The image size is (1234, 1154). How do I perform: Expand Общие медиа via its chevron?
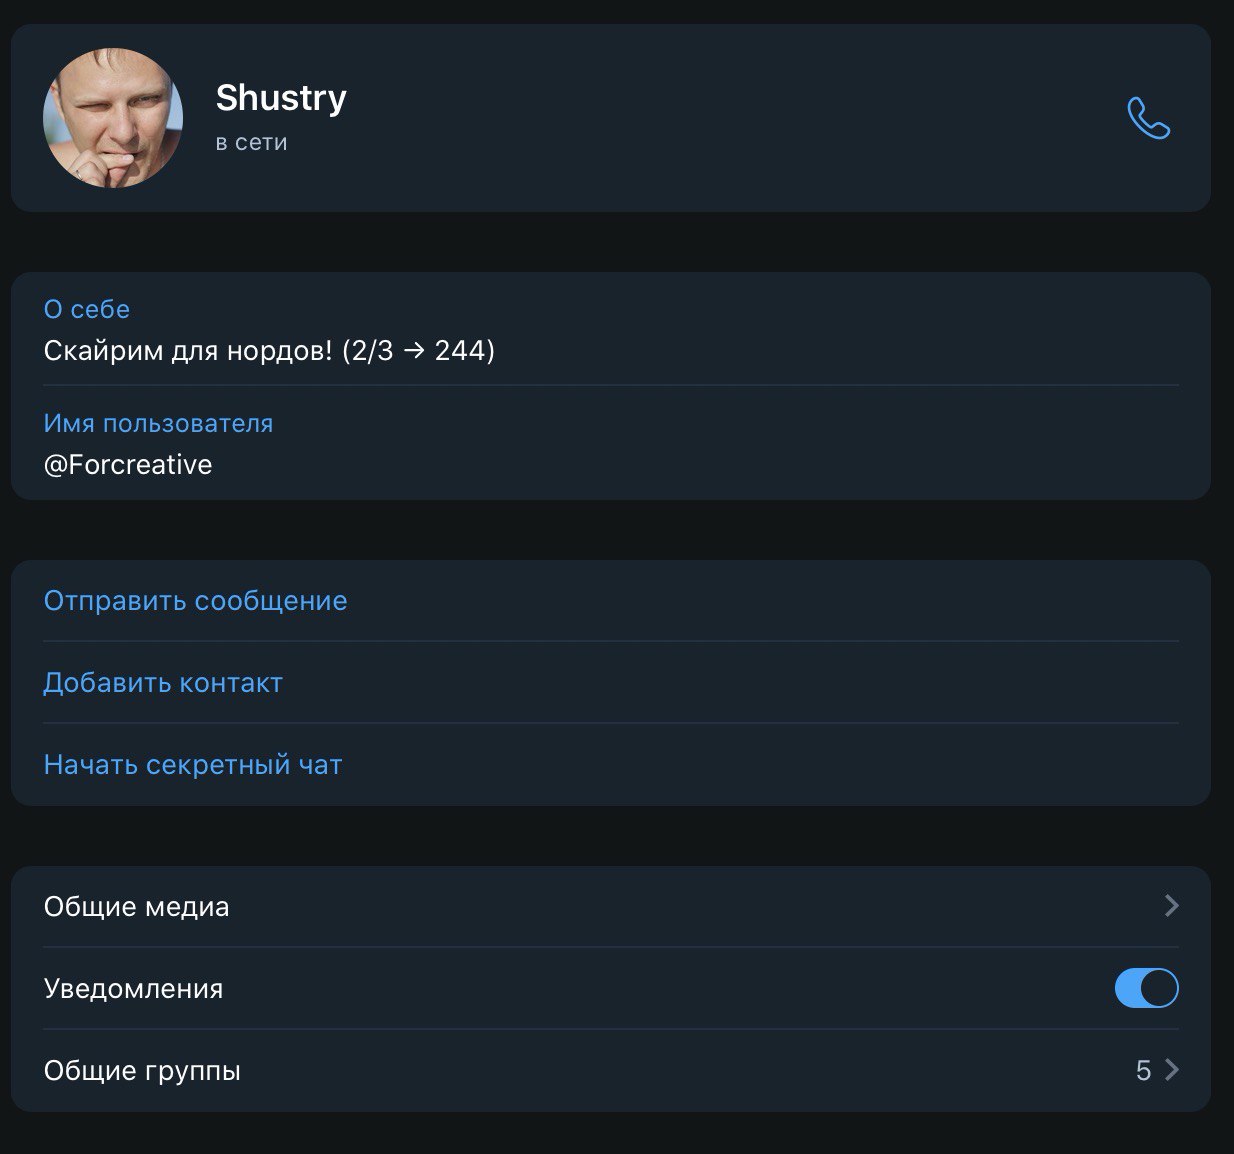1172,906
